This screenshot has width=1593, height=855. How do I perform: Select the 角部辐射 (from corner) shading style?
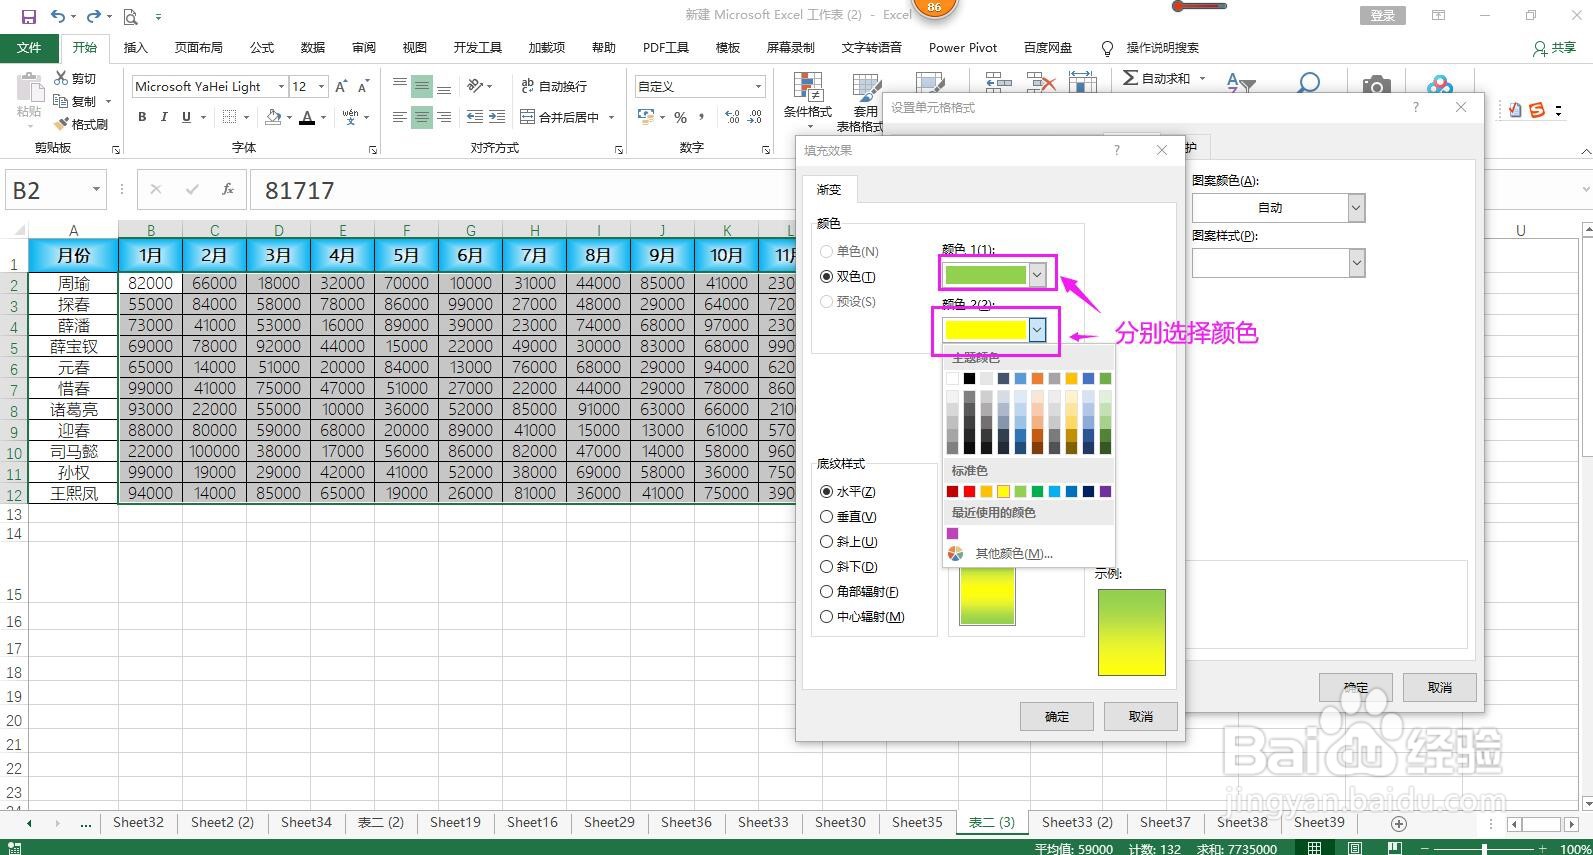pos(826,591)
